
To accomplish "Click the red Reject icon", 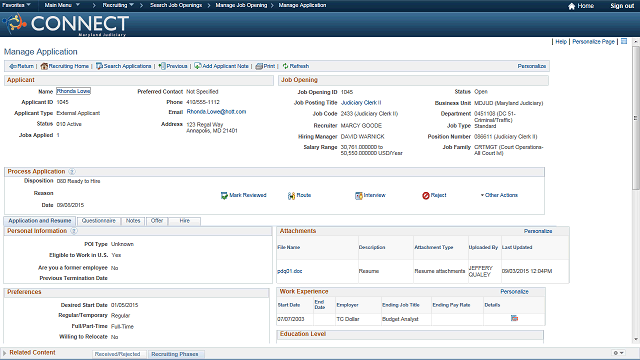I will tap(426, 196).
